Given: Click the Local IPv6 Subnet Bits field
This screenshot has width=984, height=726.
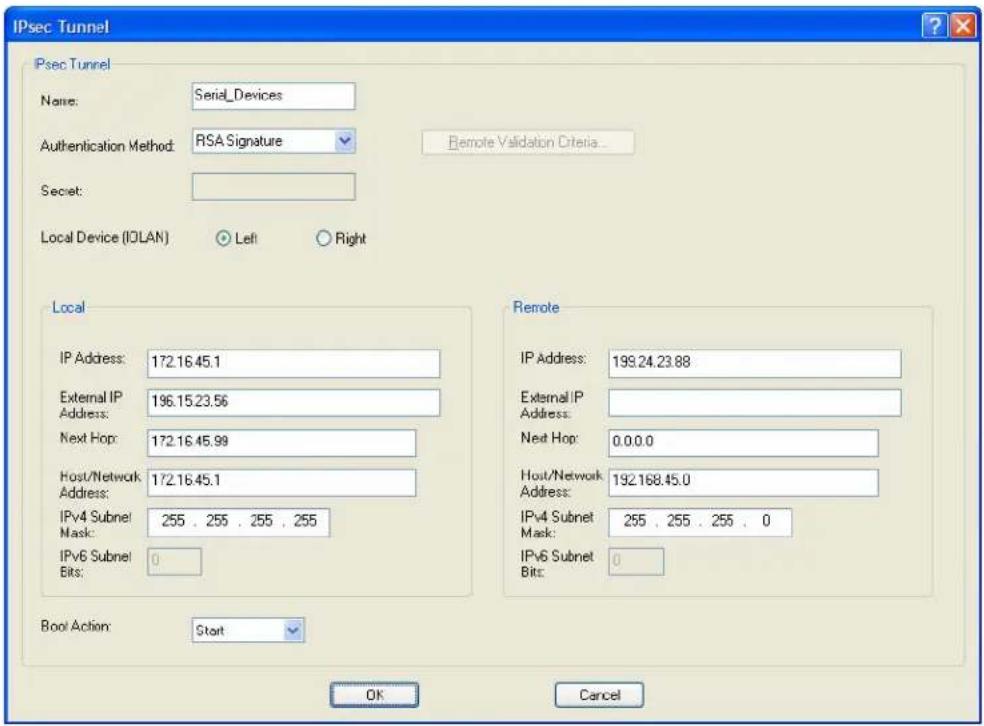Looking at the screenshot, I should (174, 562).
